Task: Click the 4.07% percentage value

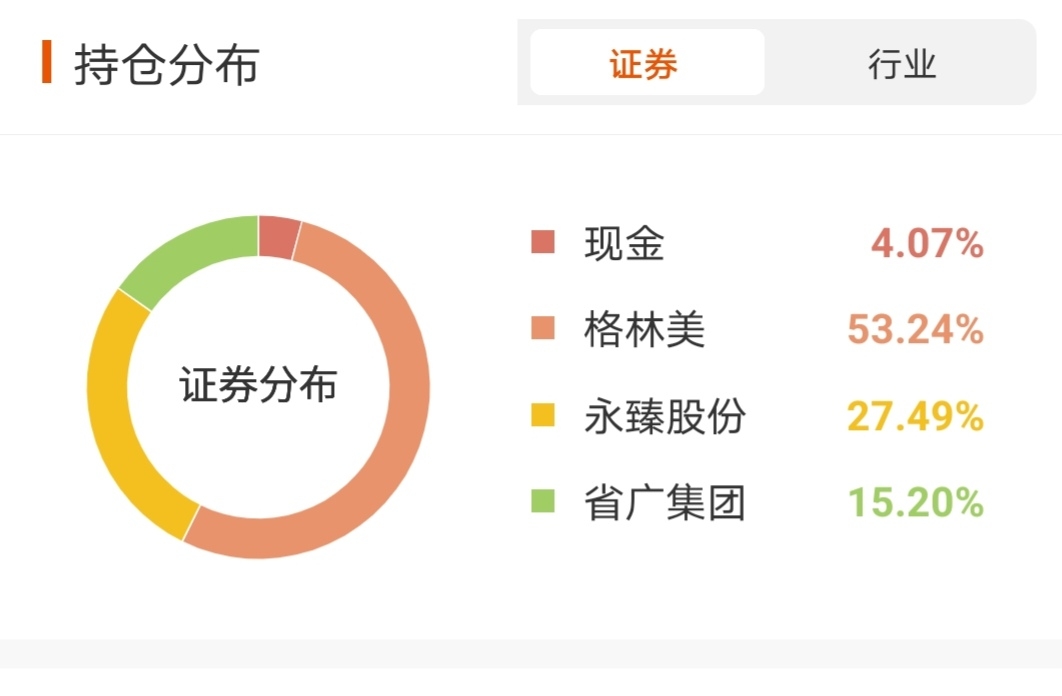Action: pyautogui.click(x=927, y=243)
